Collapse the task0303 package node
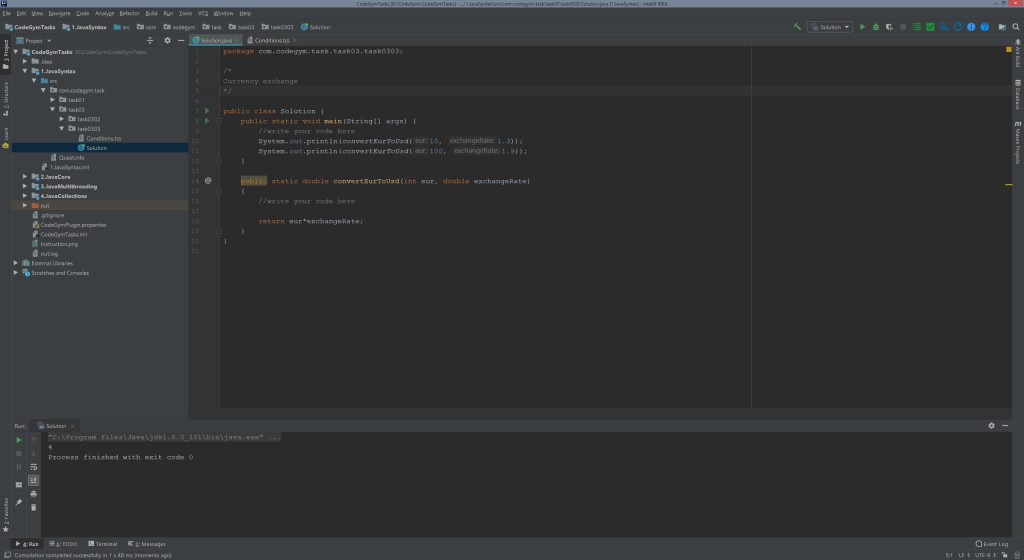 (x=61, y=128)
